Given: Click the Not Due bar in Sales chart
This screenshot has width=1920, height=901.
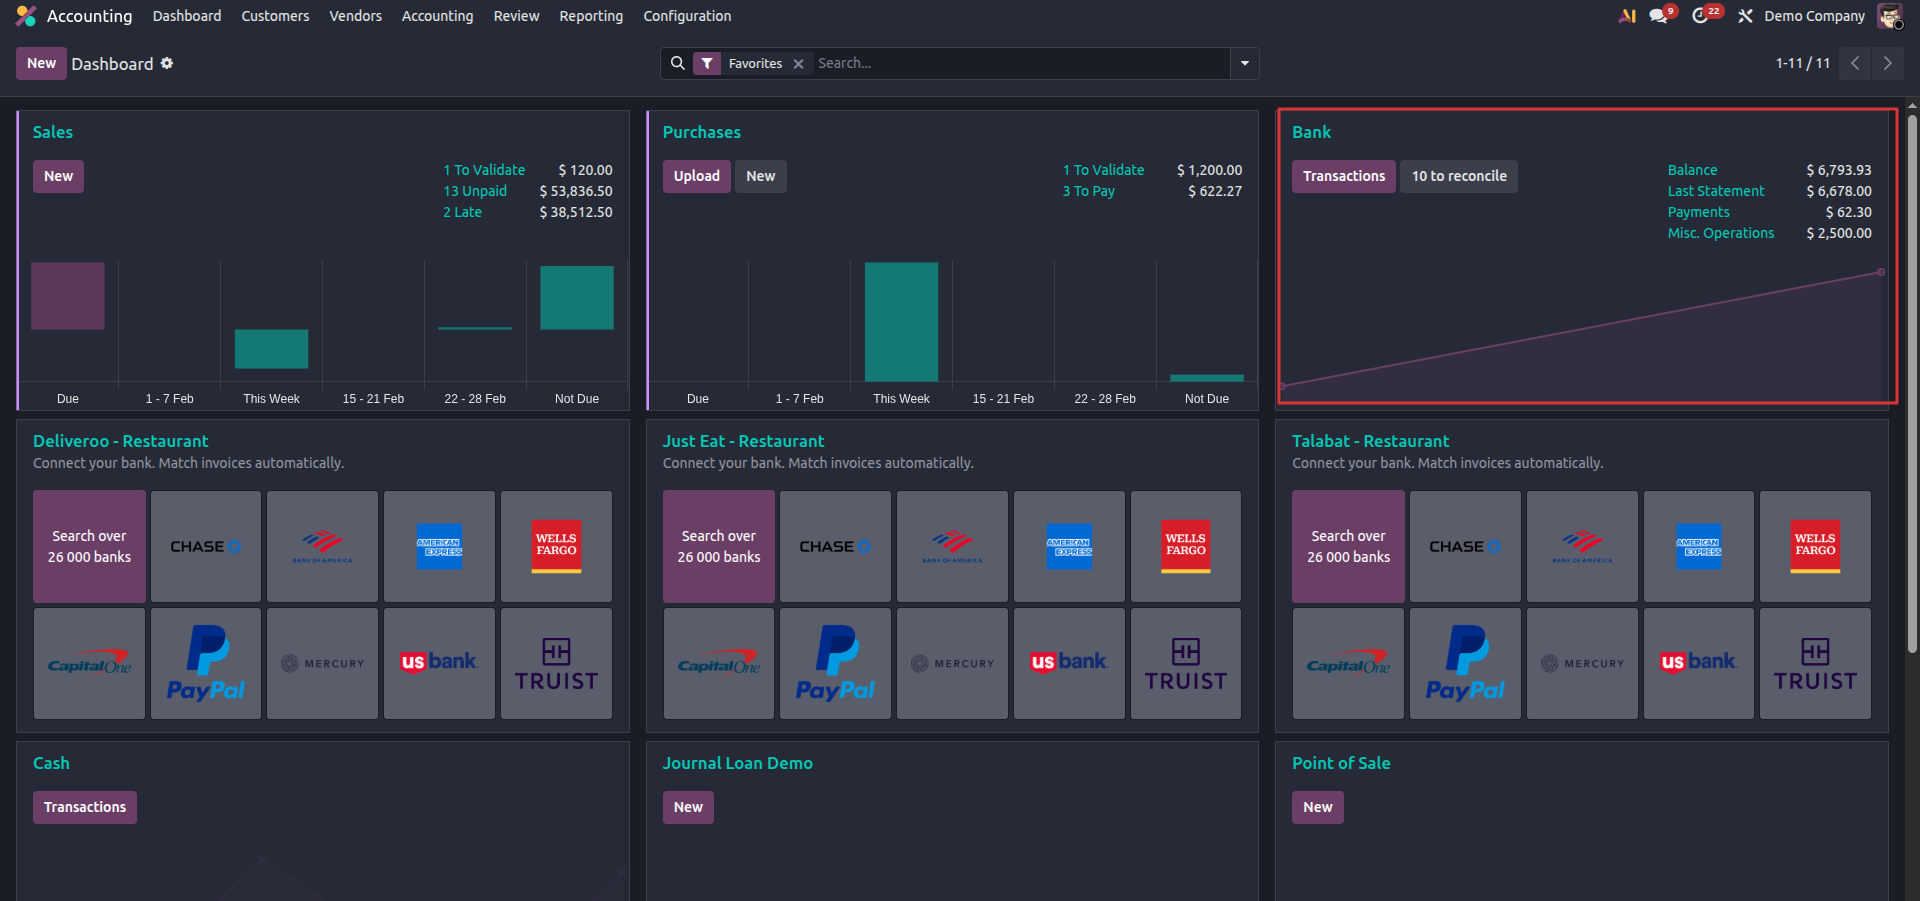Looking at the screenshot, I should [x=577, y=298].
